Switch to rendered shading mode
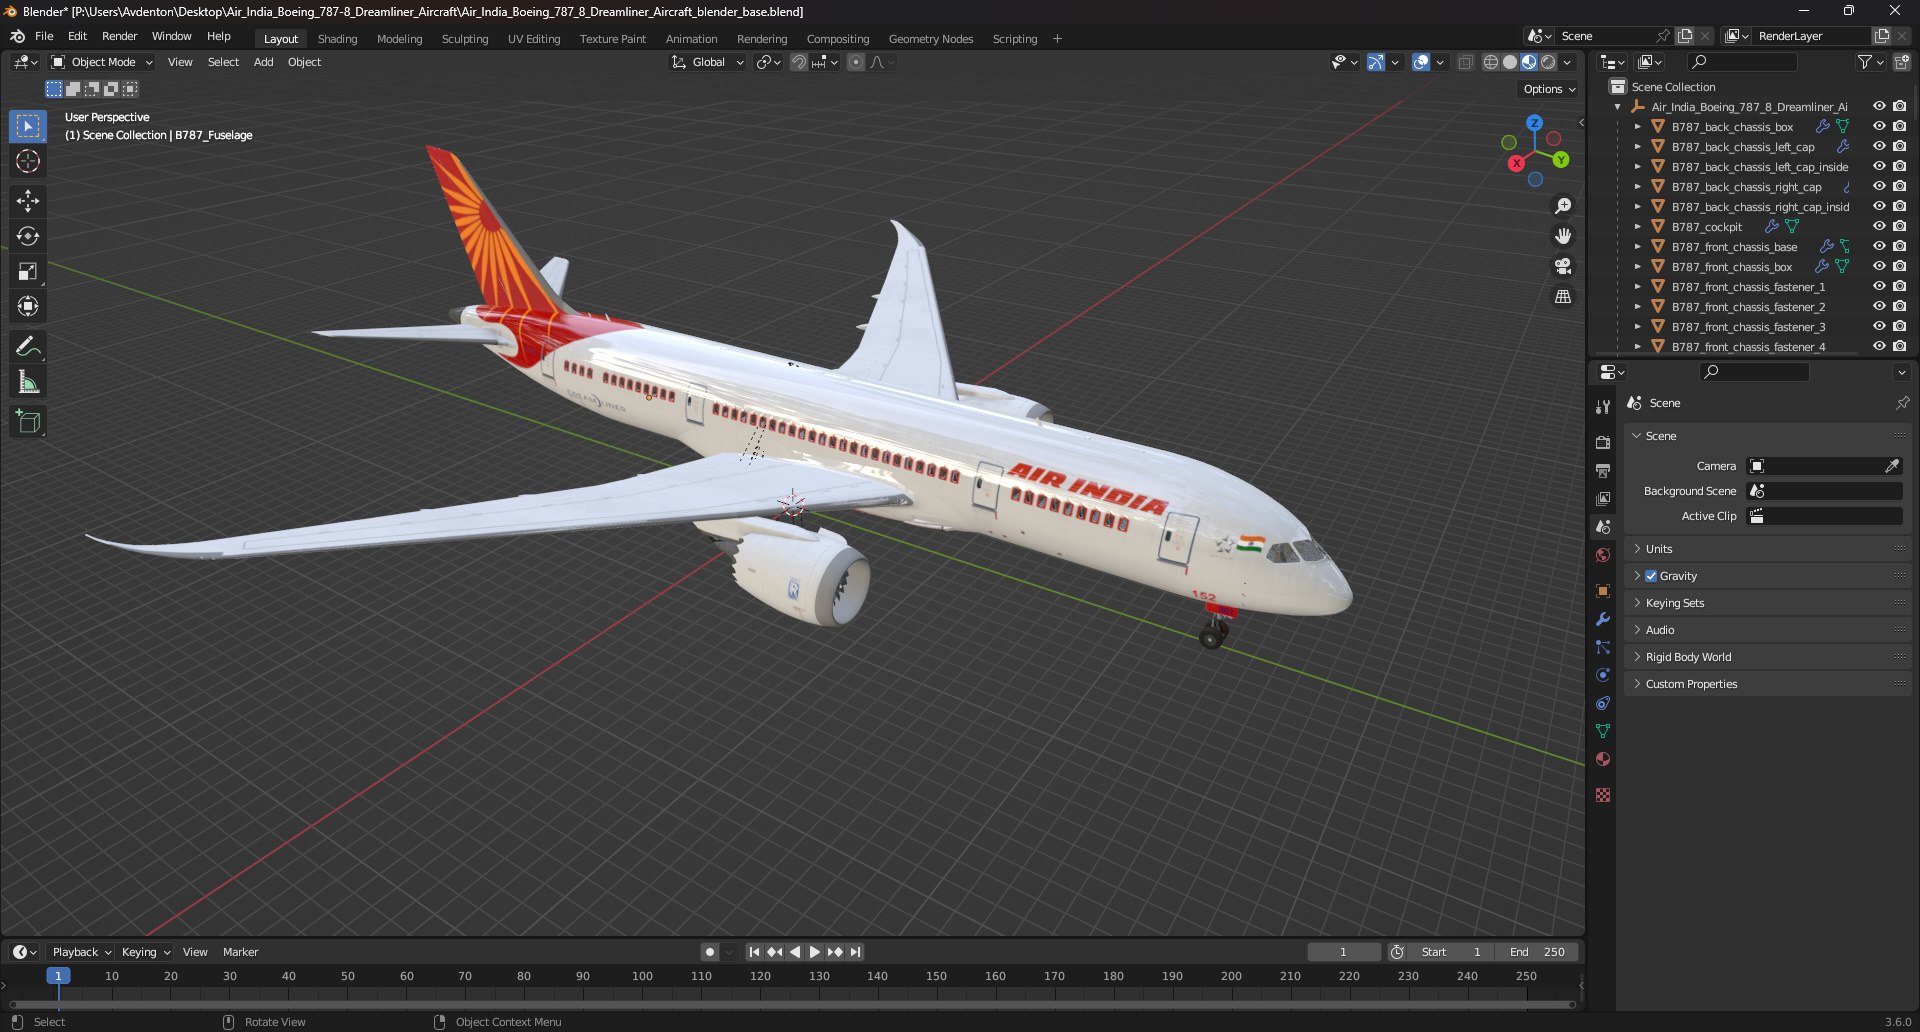 coord(1548,62)
